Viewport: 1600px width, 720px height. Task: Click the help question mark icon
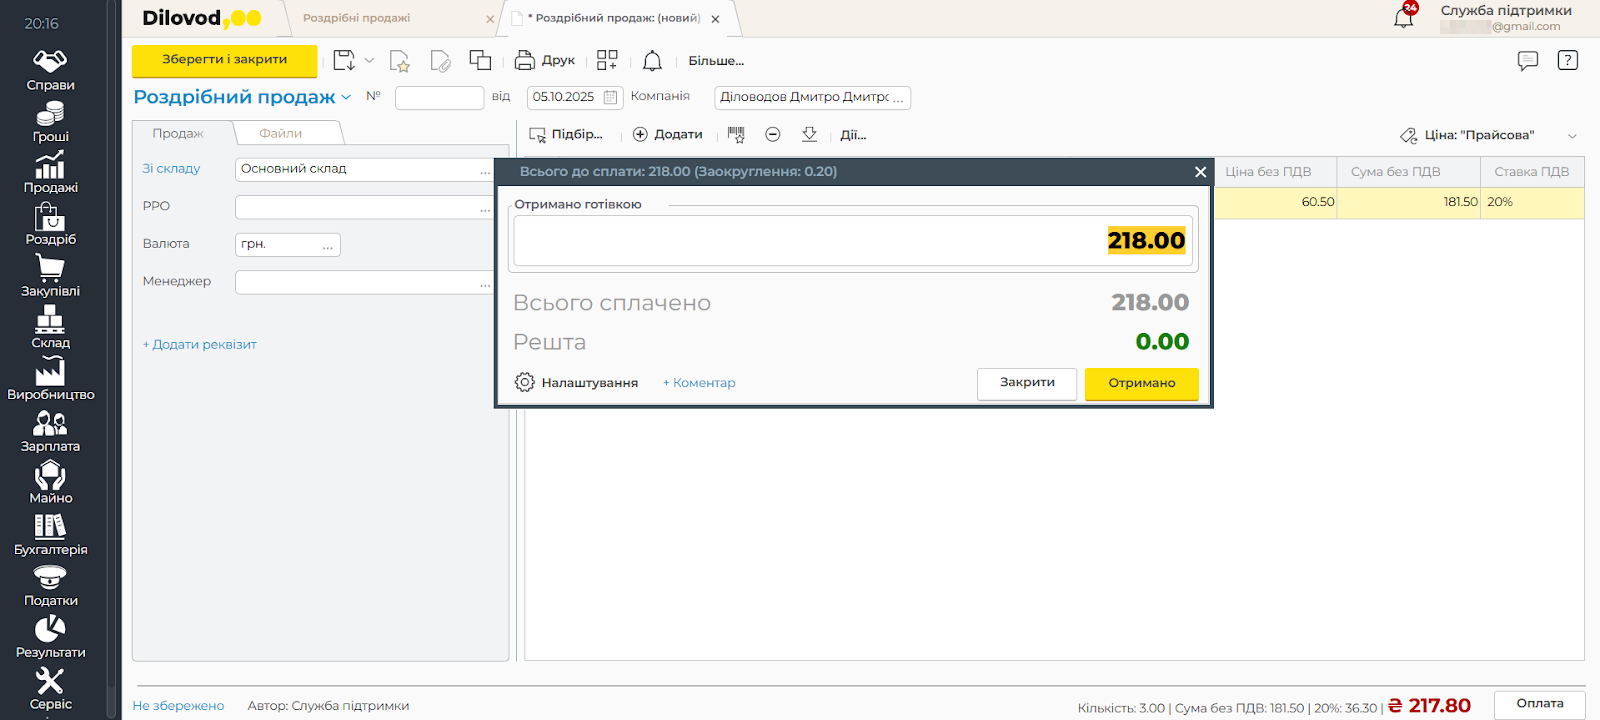(1567, 61)
